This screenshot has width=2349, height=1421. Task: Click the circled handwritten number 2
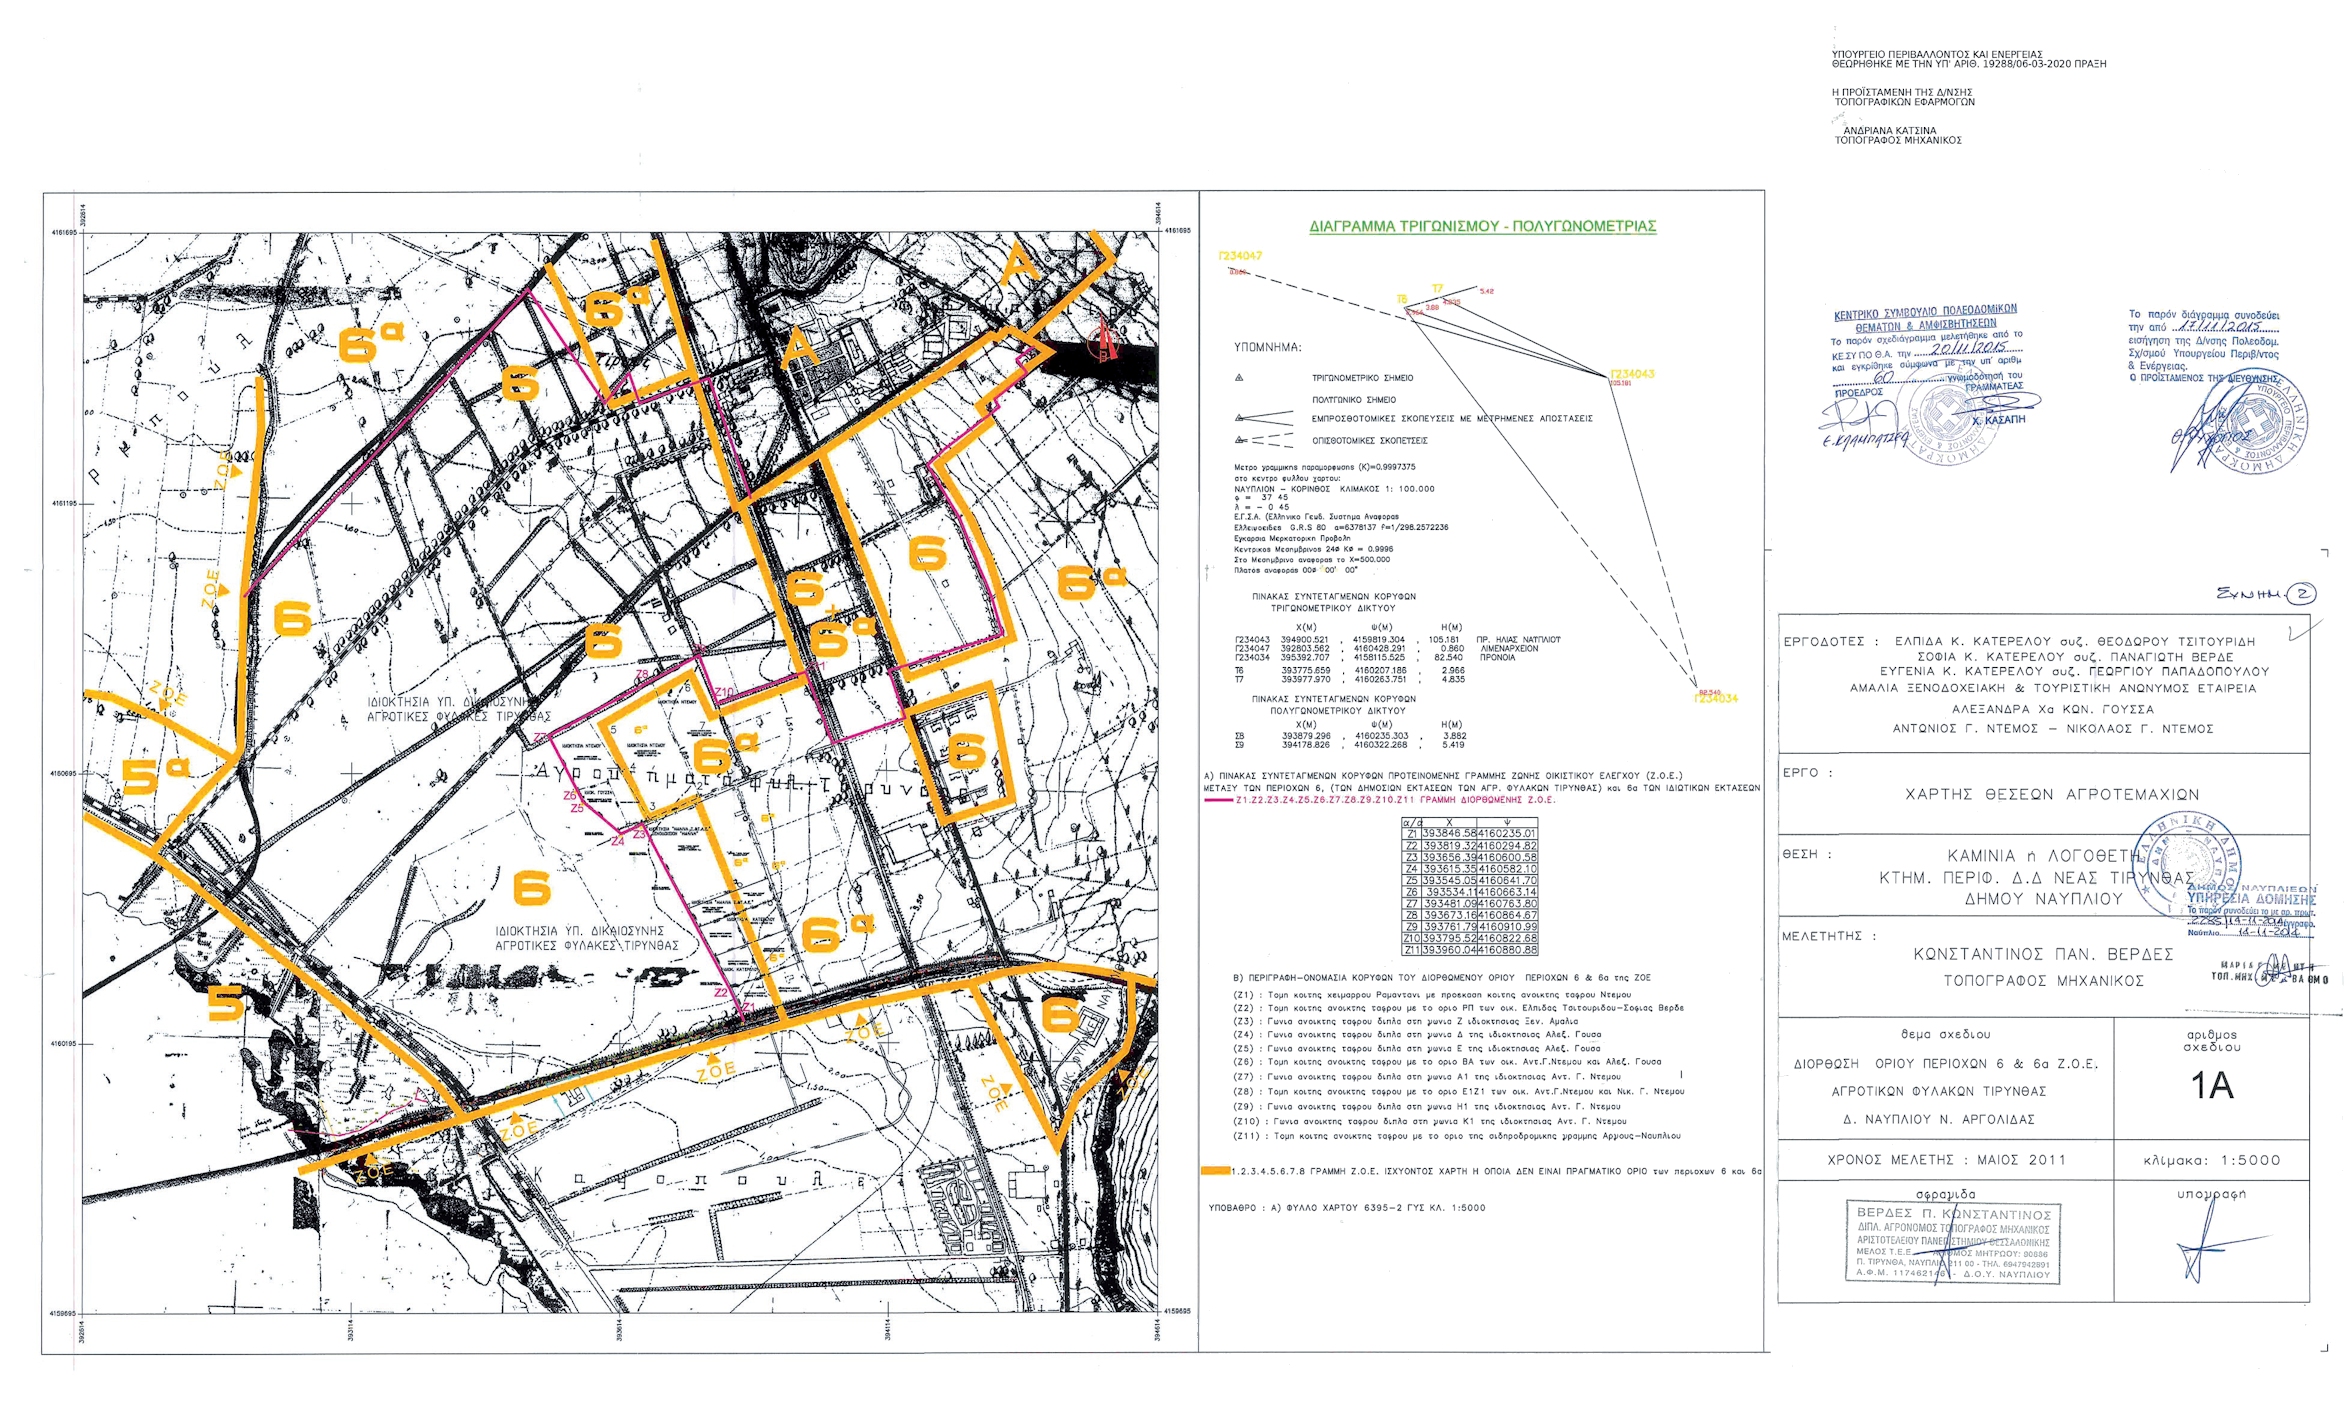click(2302, 594)
